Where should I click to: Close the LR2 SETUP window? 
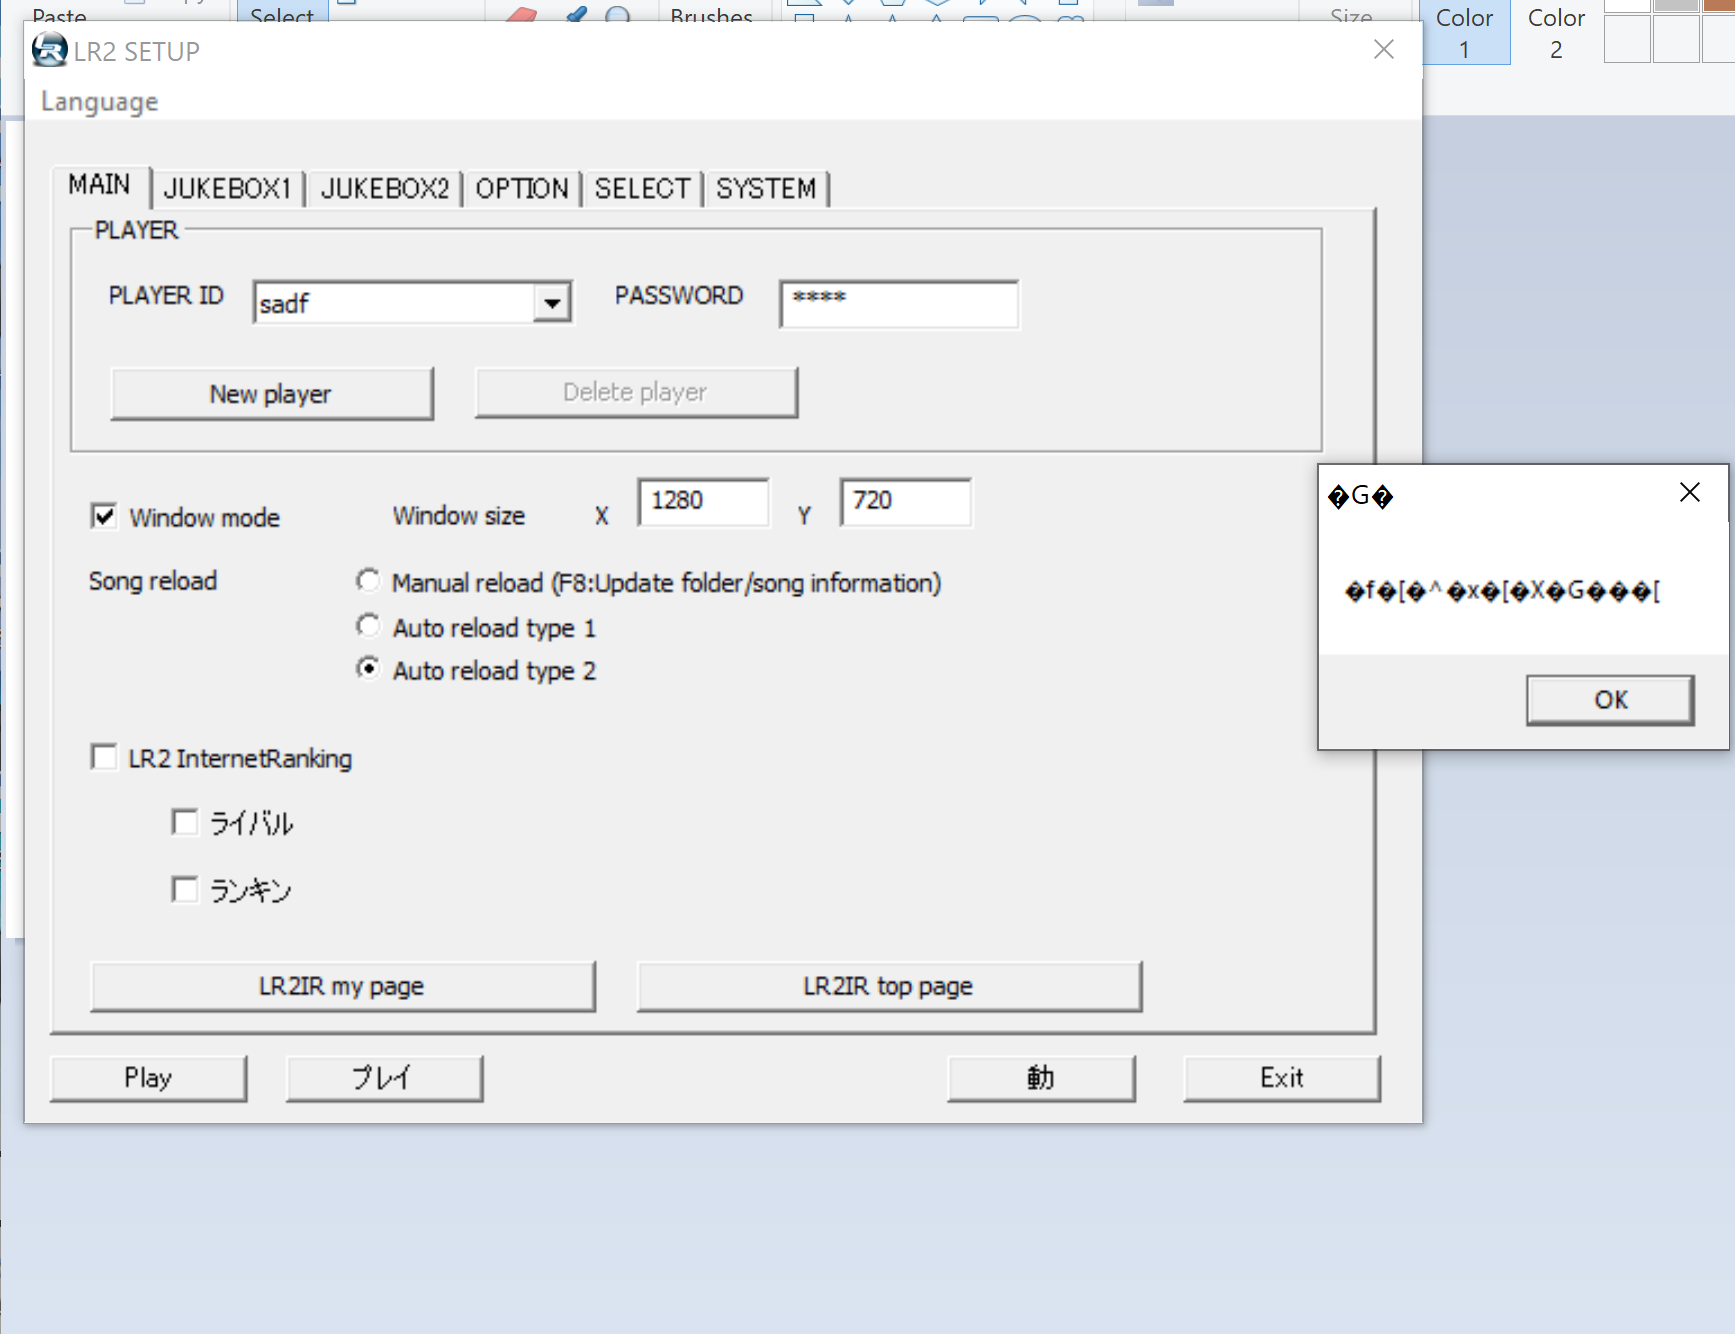1383,49
